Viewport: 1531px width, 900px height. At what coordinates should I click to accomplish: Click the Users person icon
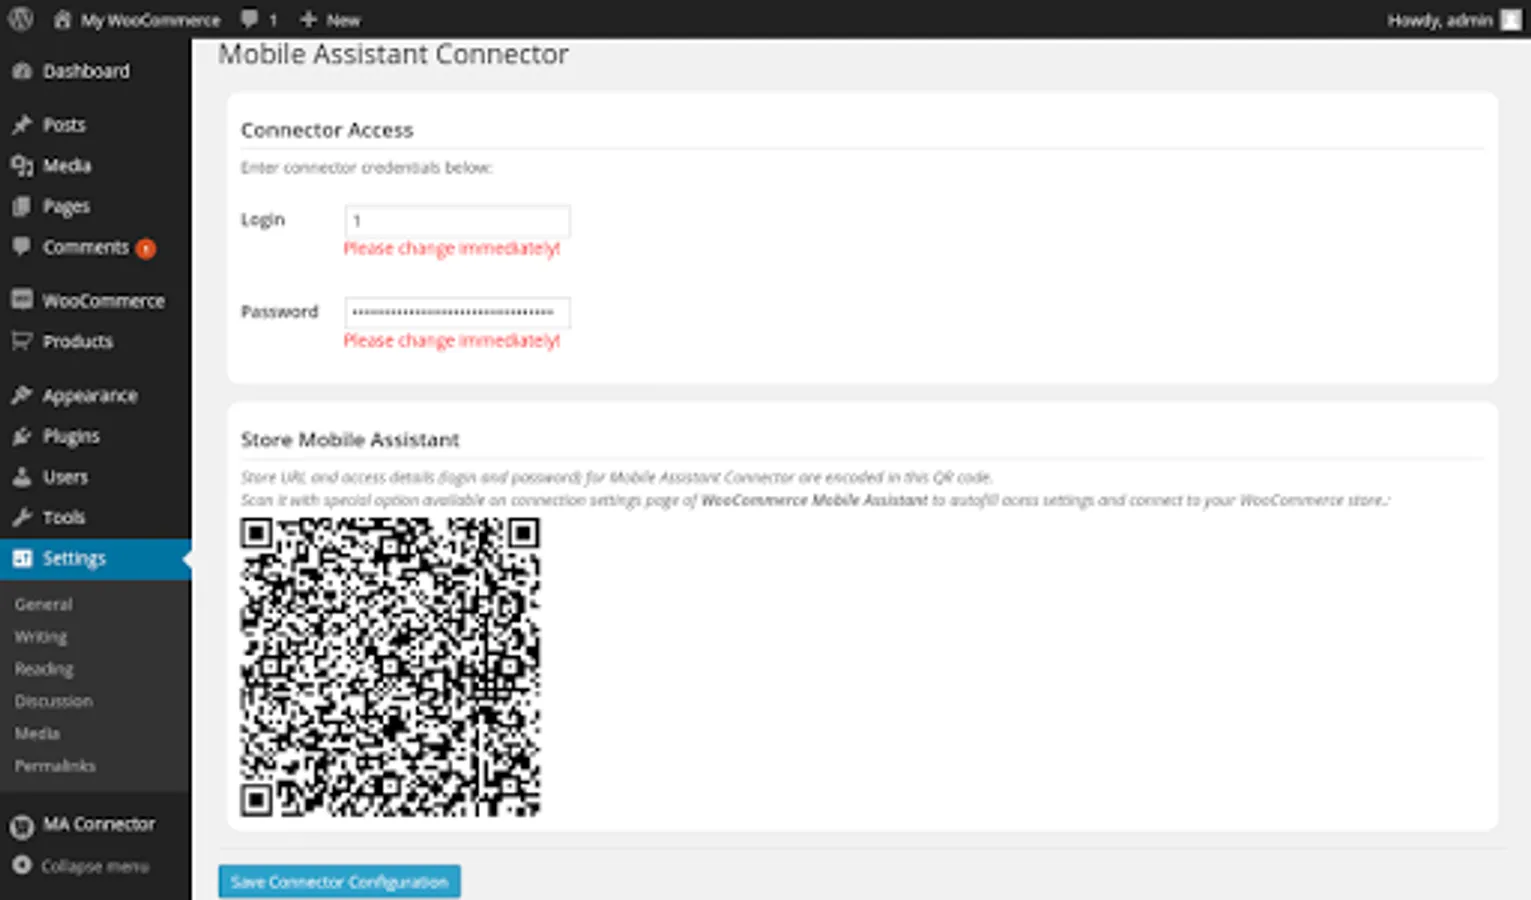22,477
